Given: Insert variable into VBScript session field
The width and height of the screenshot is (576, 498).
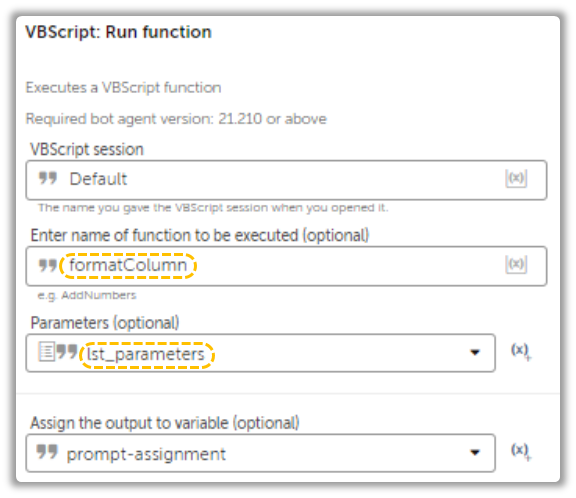Looking at the screenshot, I should pyautogui.click(x=516, y=178).
